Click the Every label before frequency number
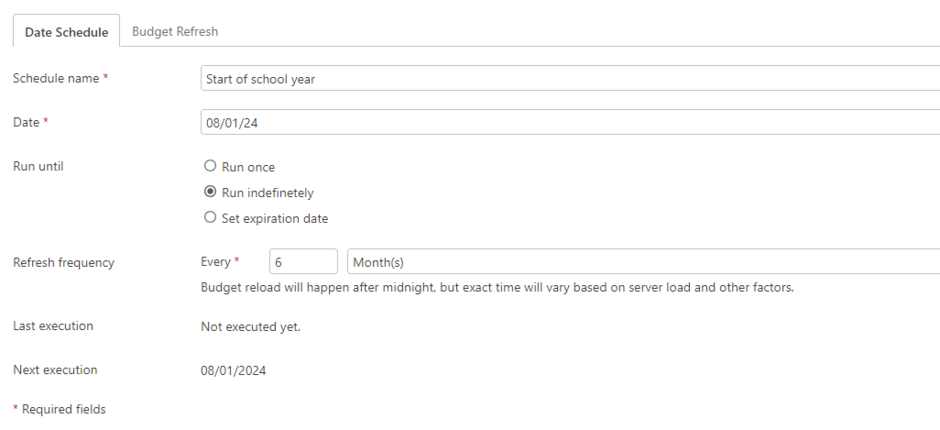The width and height of the screenshot is (940, 430). coord(220,261)
